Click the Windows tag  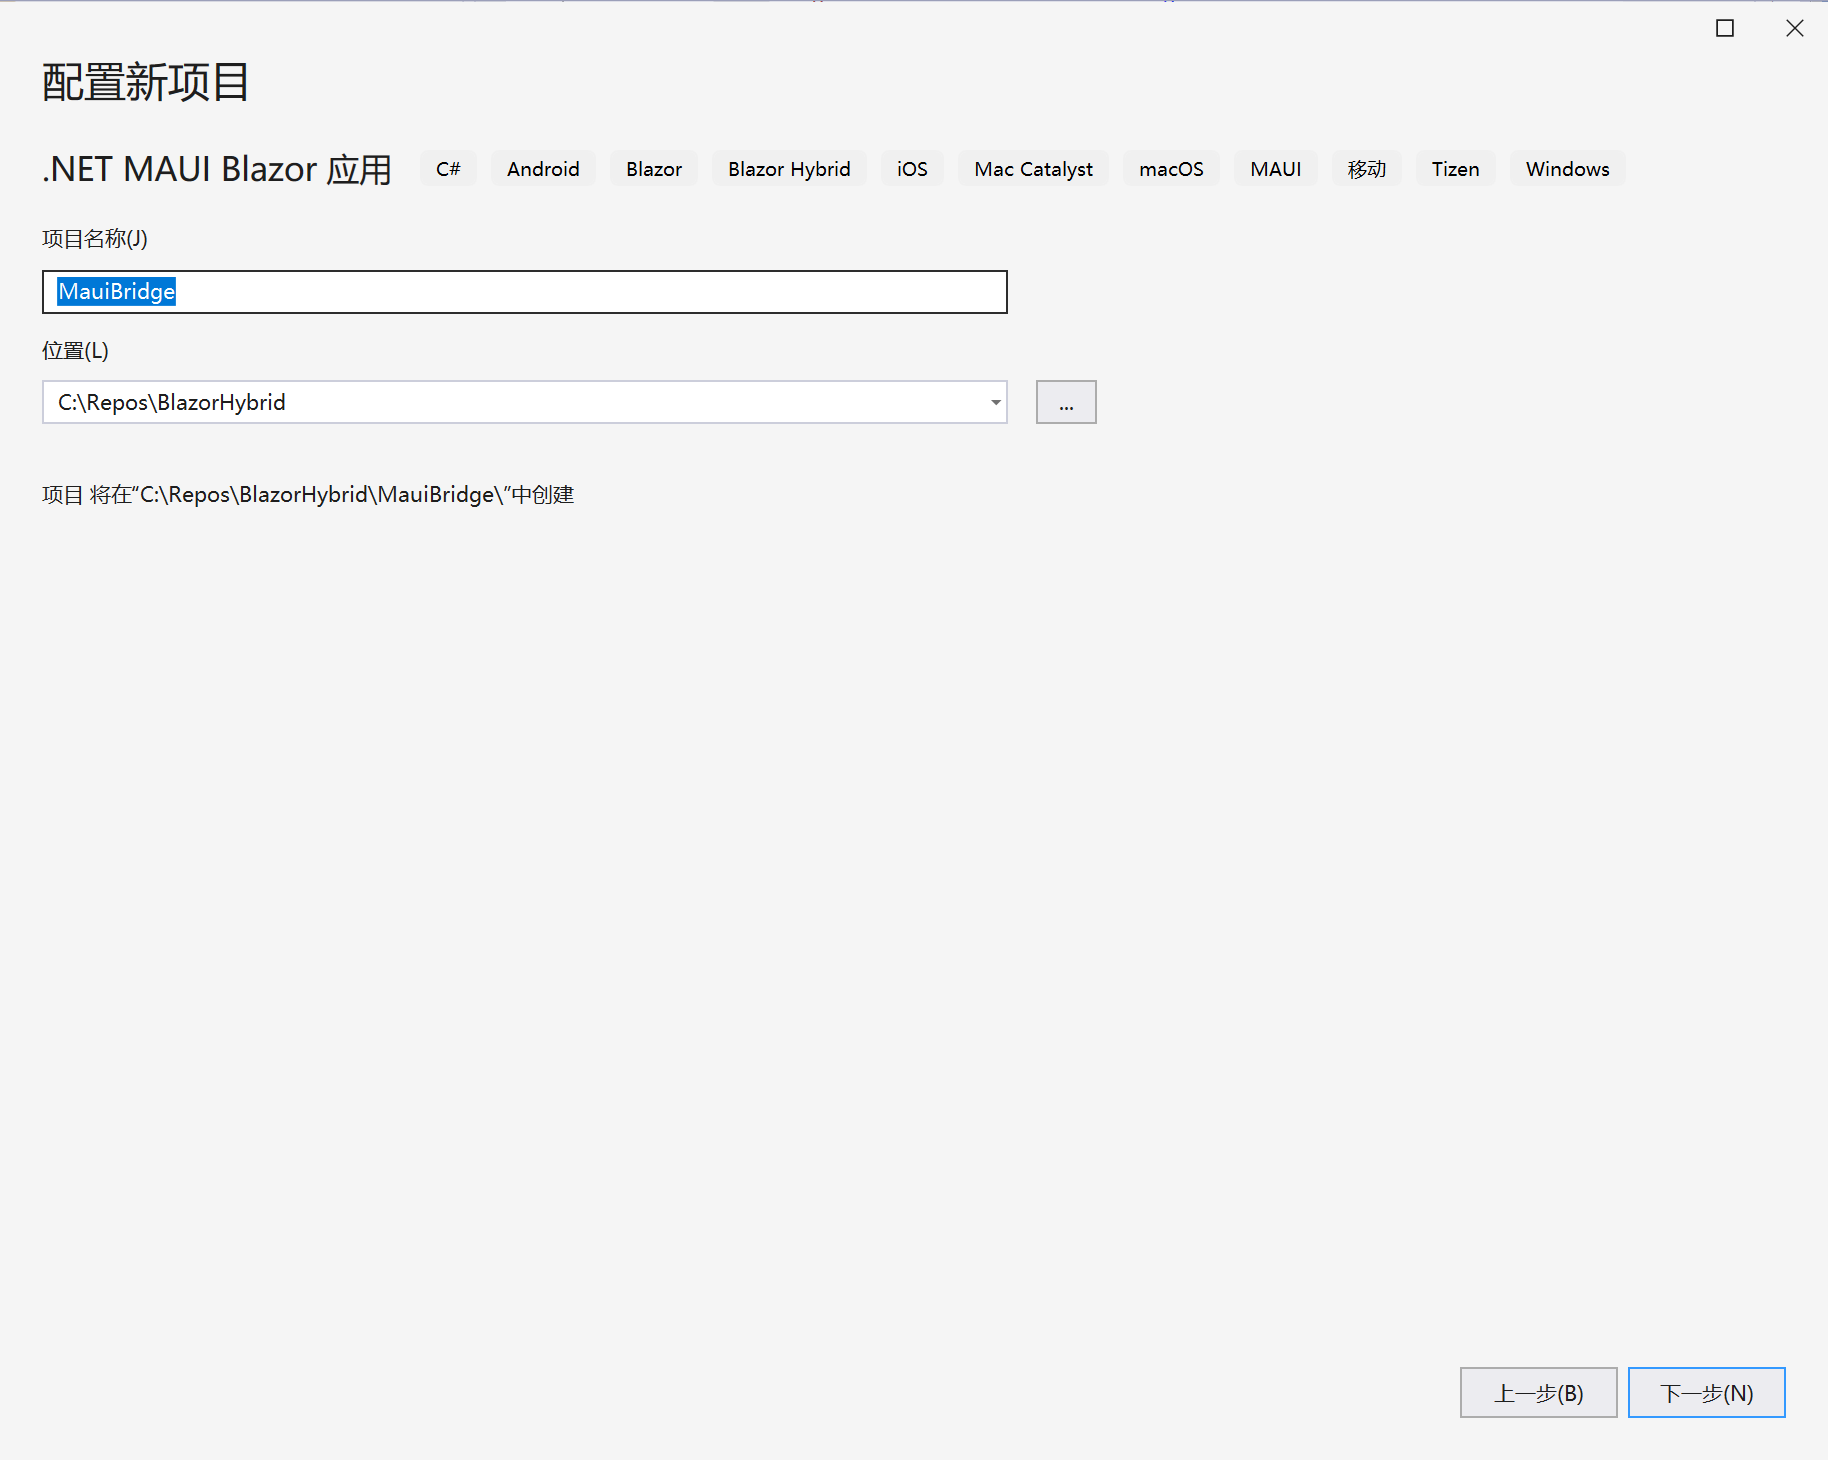(1567, 169)
